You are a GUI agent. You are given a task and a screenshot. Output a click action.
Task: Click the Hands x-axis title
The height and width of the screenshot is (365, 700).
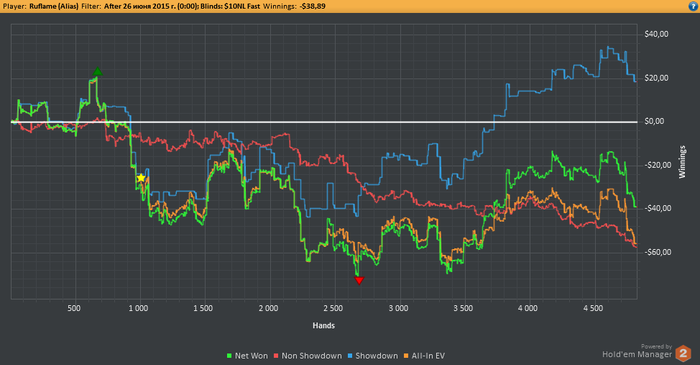tap(324, 326)
